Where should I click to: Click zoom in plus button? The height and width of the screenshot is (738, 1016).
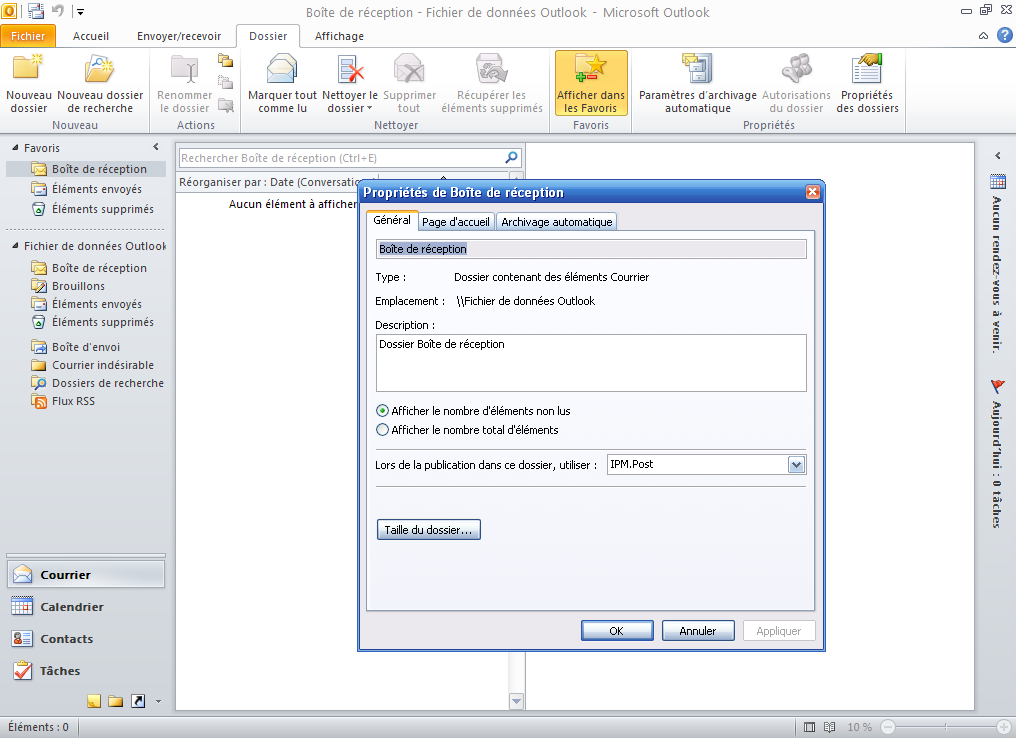[1004, 727]
